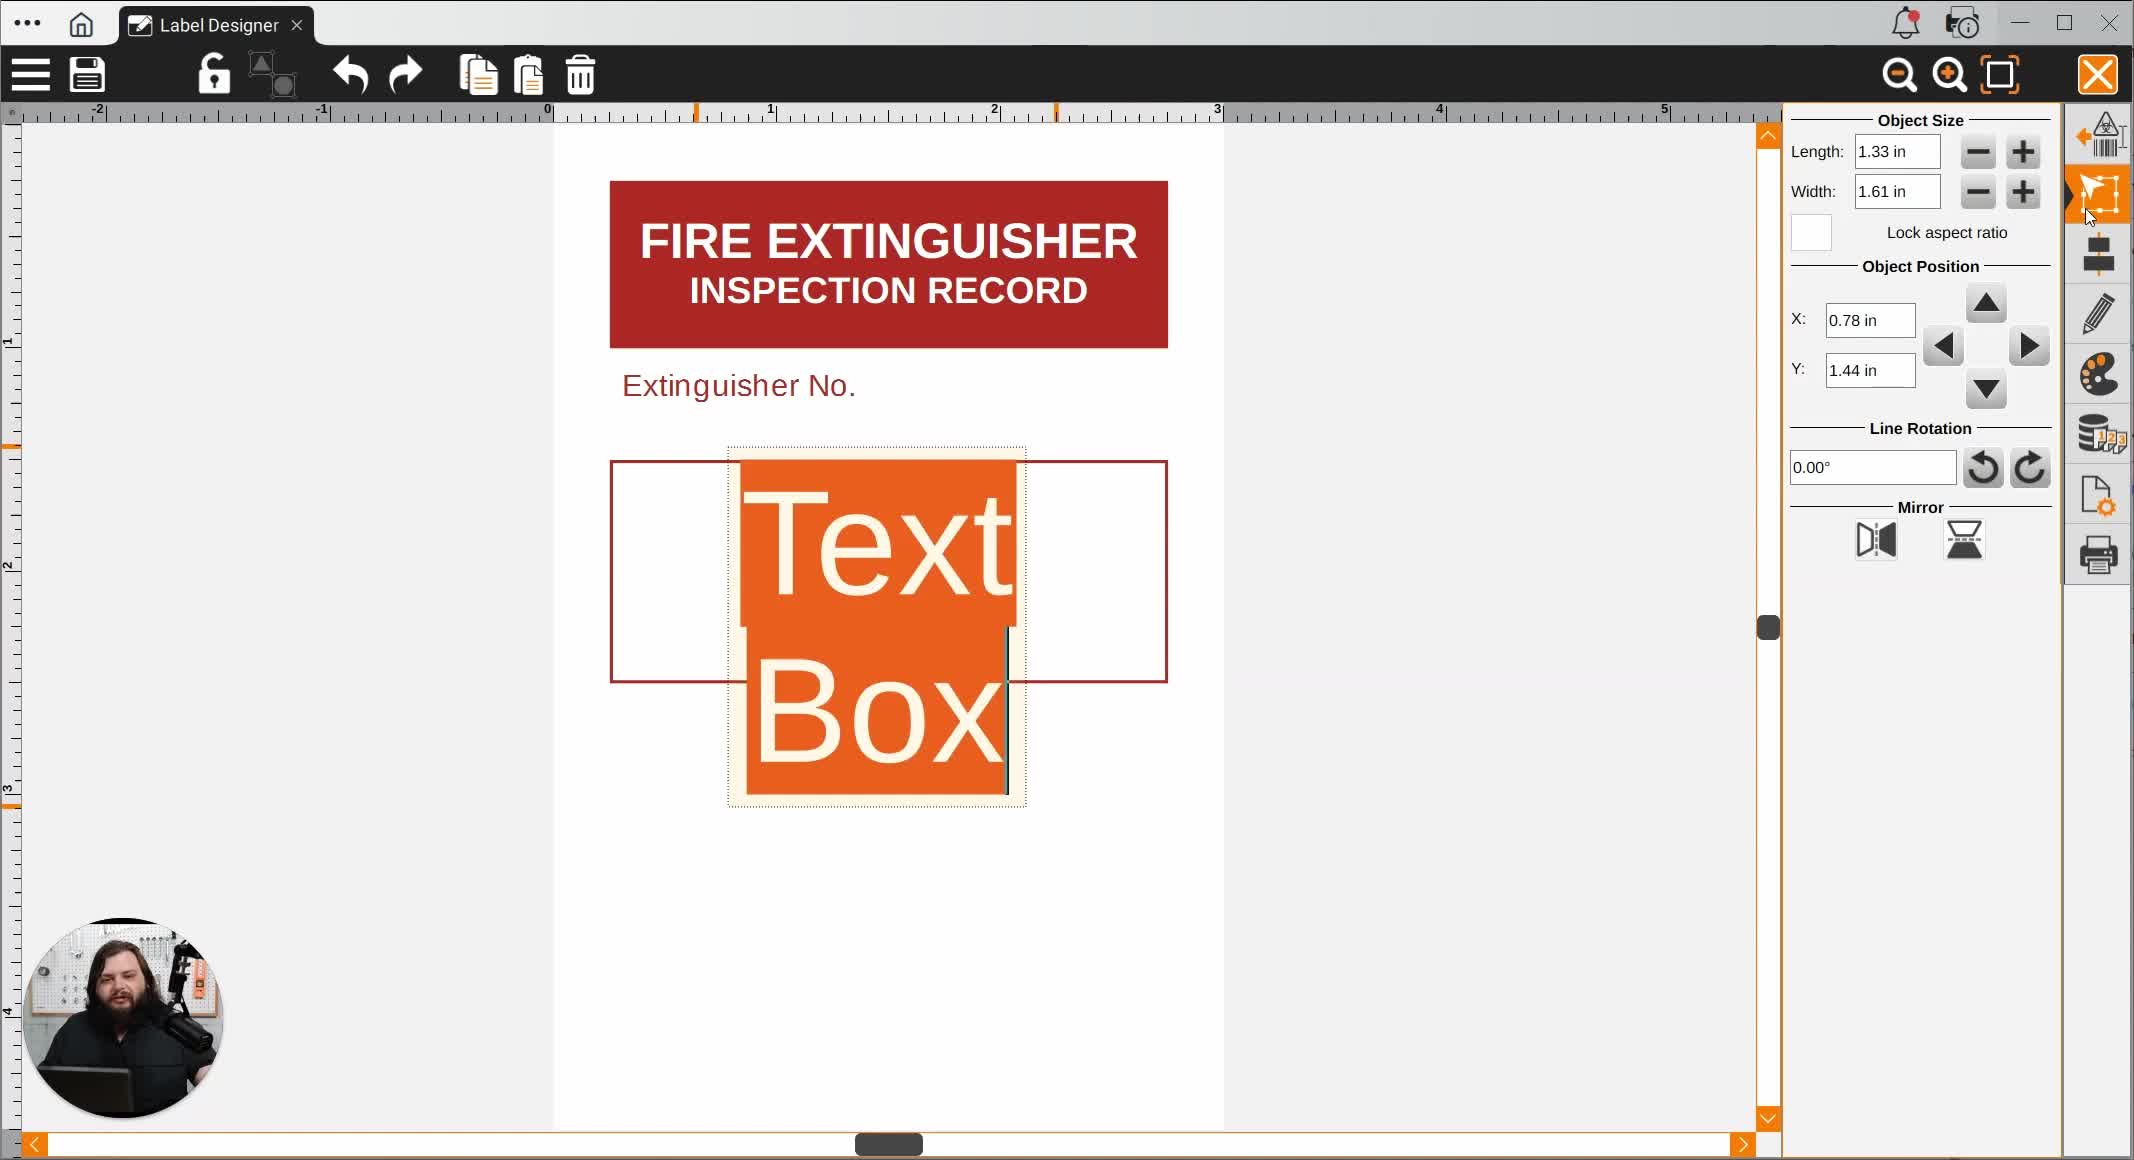Click the vertical scrollbar thumb

[x=1768, y=628]
